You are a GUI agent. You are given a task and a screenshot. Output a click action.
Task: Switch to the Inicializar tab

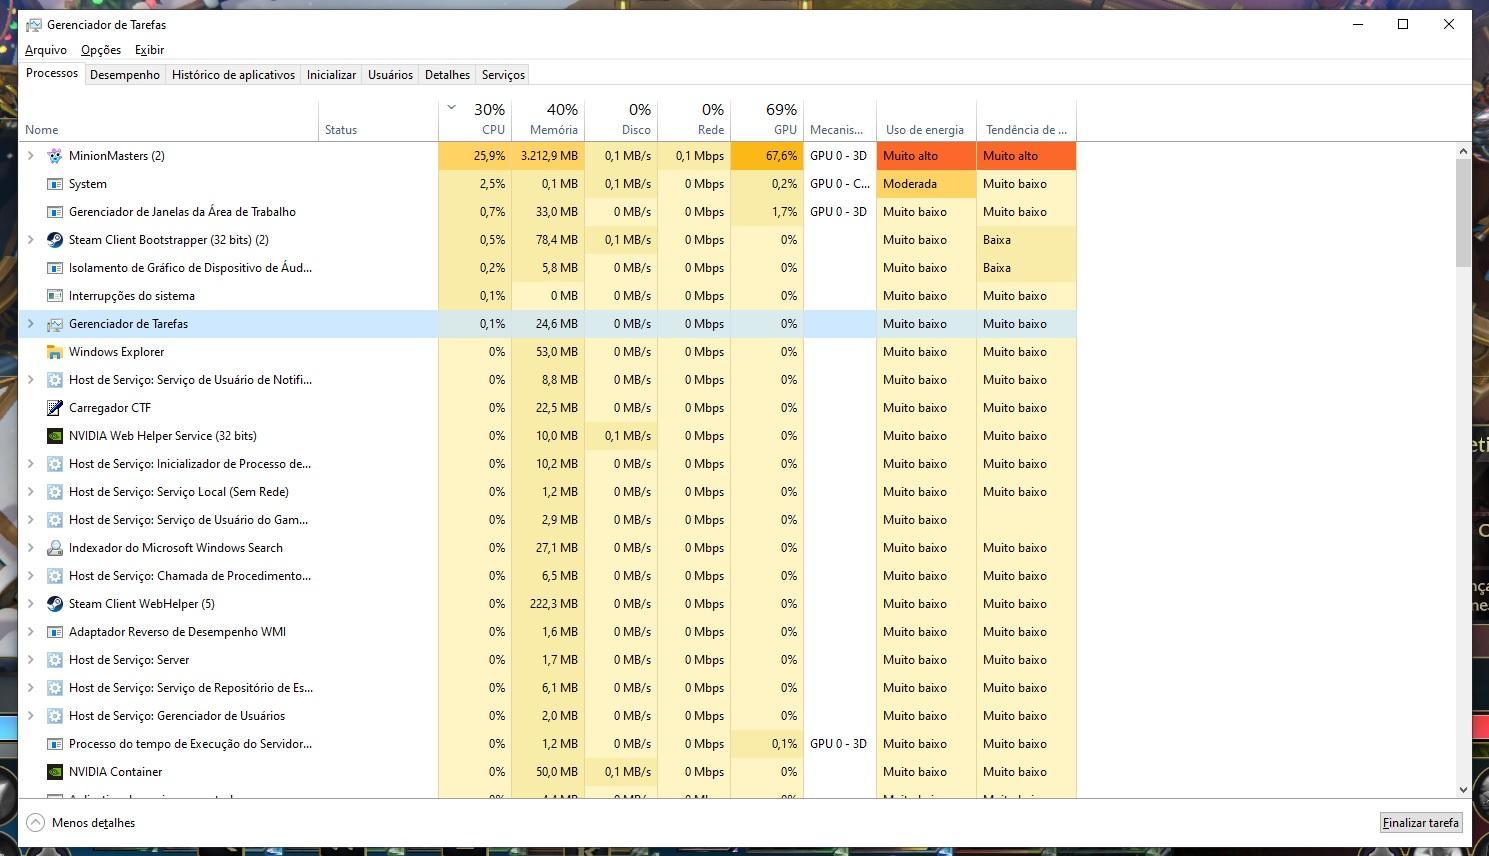tap(331, 75)
